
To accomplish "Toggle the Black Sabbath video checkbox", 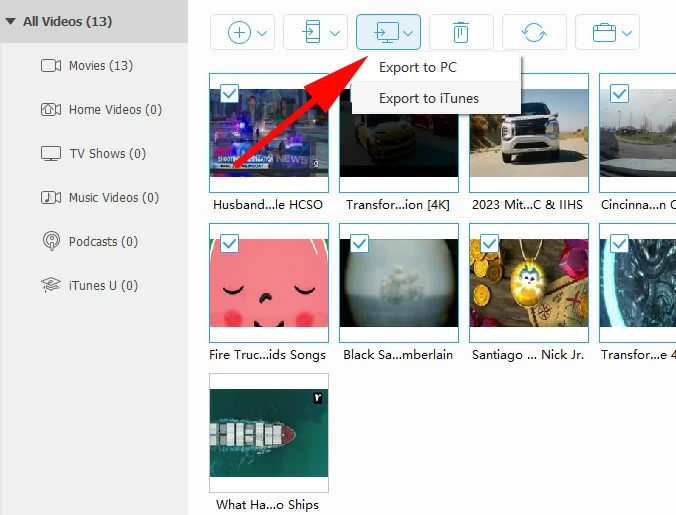I will pyautogui.click(x=359, y=243).
